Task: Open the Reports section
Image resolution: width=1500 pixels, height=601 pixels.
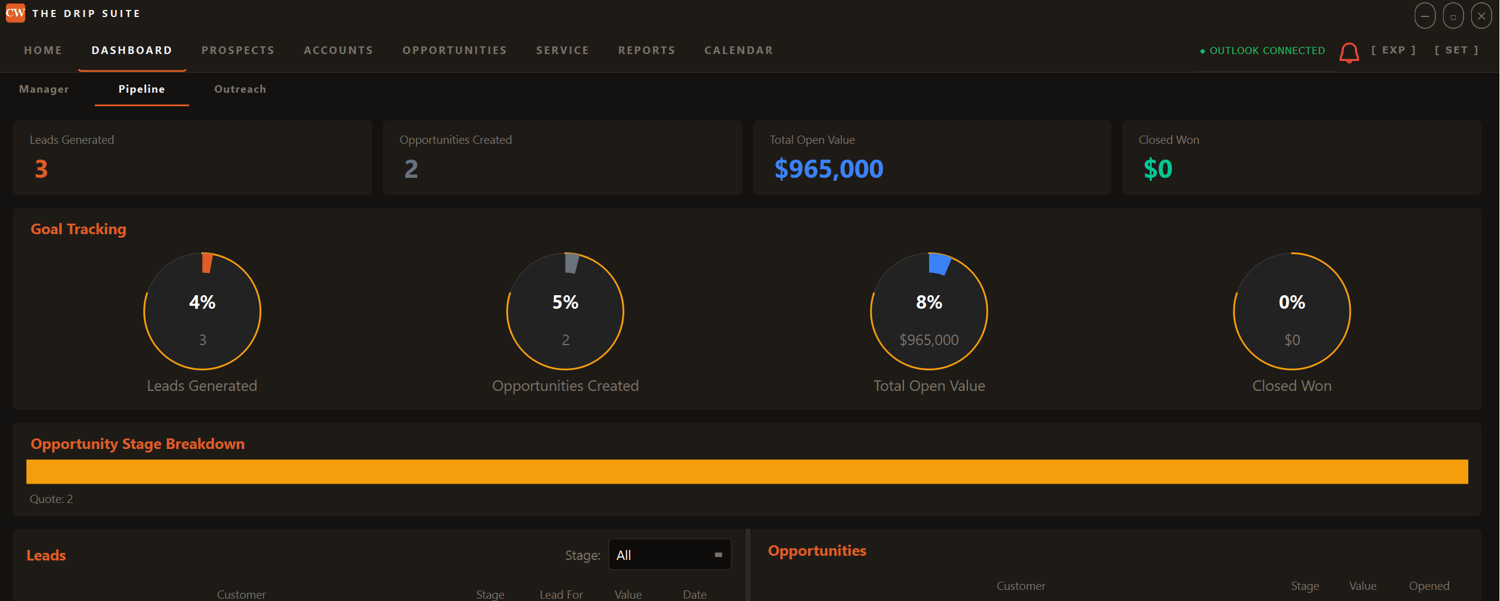Action: [x=647, y=50]
